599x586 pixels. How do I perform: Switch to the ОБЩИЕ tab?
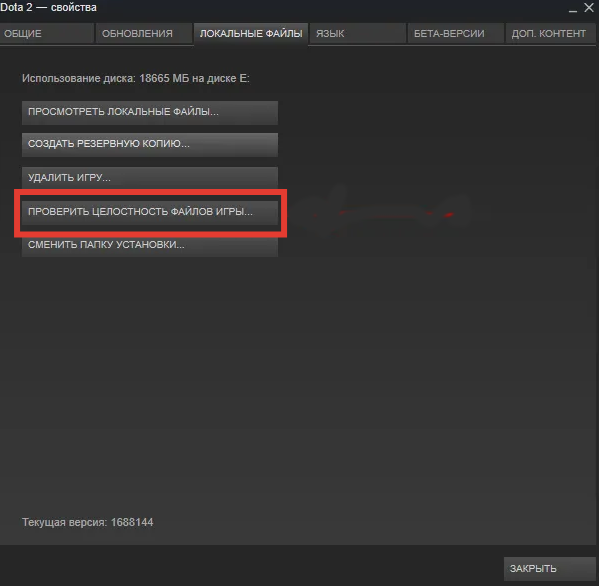47,34
